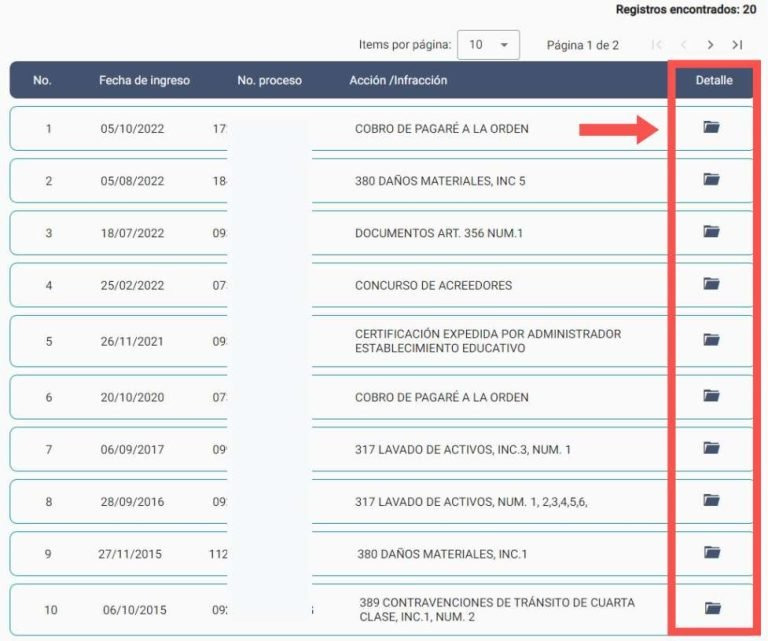
Task: Select date 05/10/2022 cell
Action: coord(132,129)
